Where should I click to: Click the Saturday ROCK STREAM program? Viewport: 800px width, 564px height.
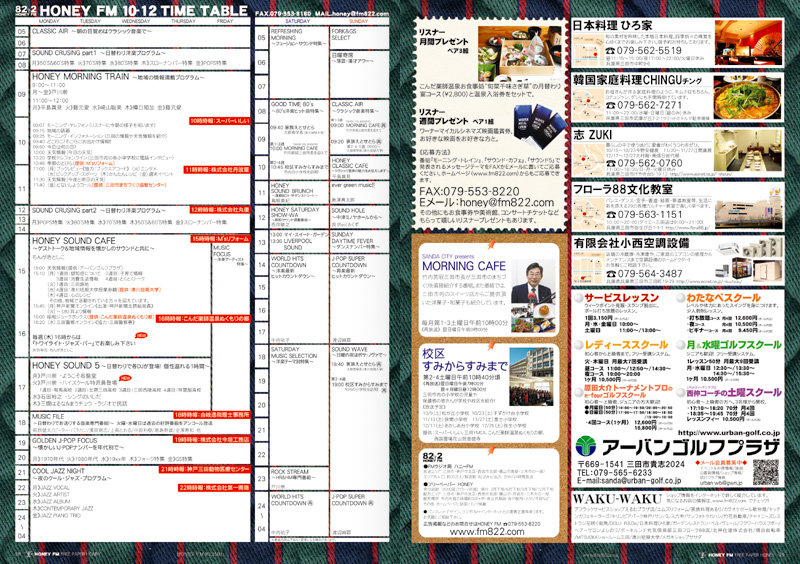coord(290,472)
